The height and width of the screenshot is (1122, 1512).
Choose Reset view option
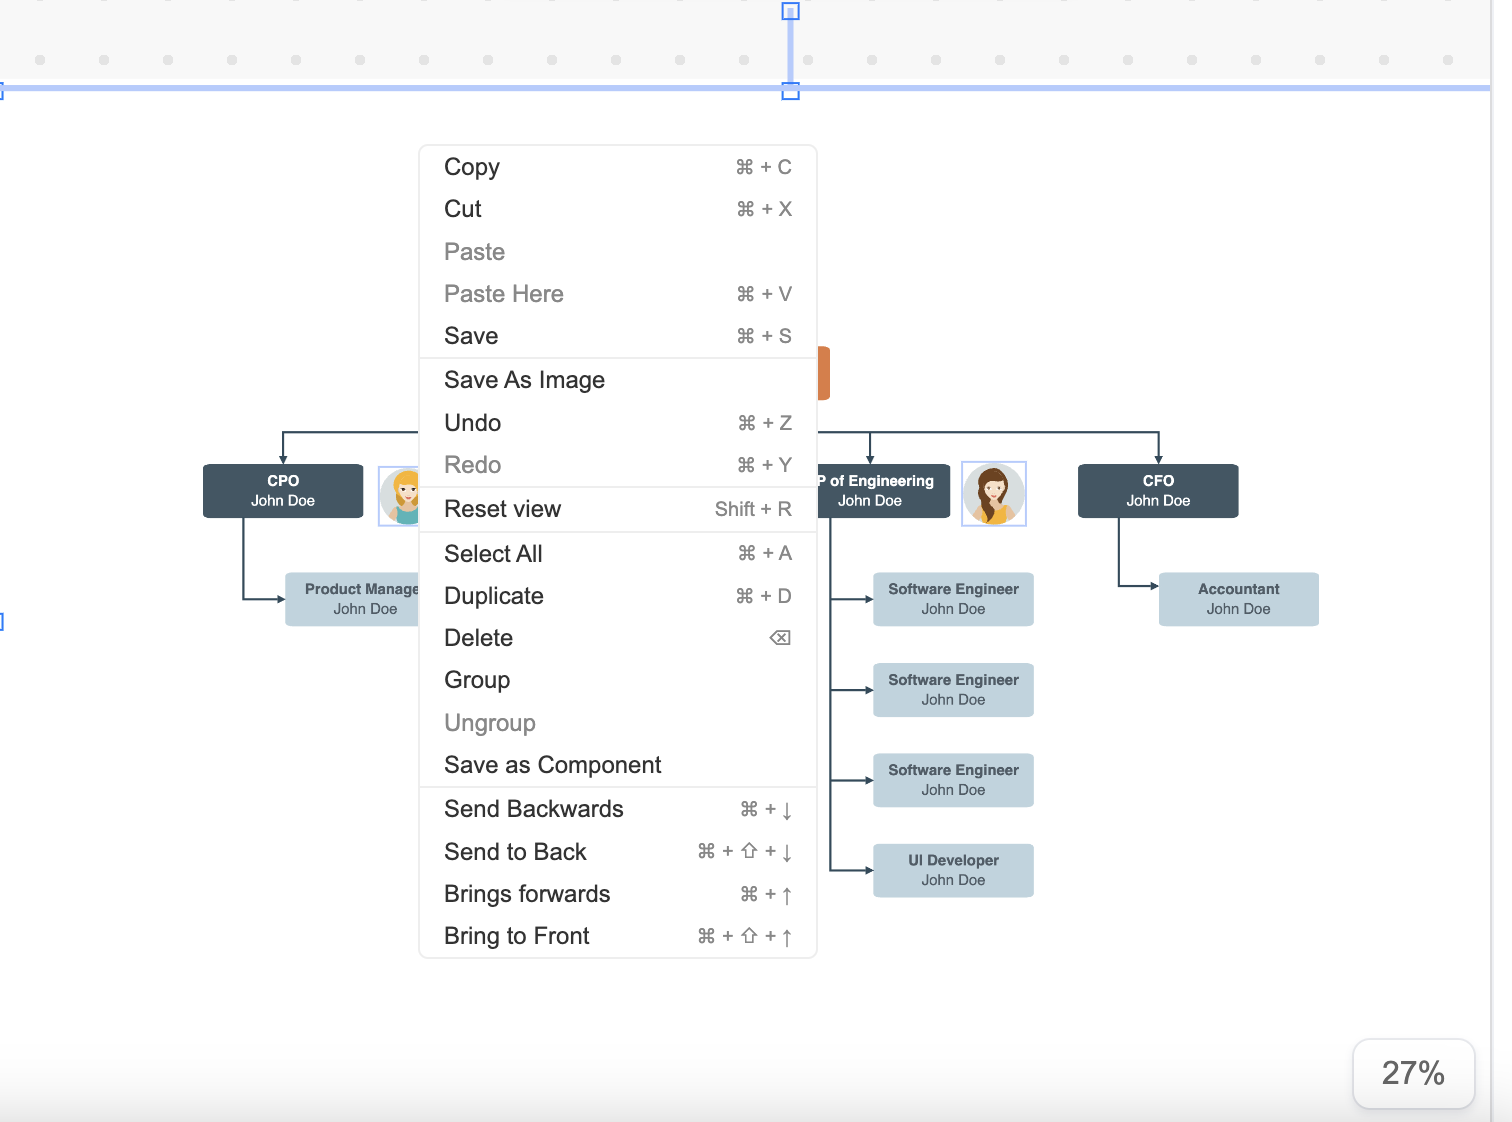[x=502, y=509]
